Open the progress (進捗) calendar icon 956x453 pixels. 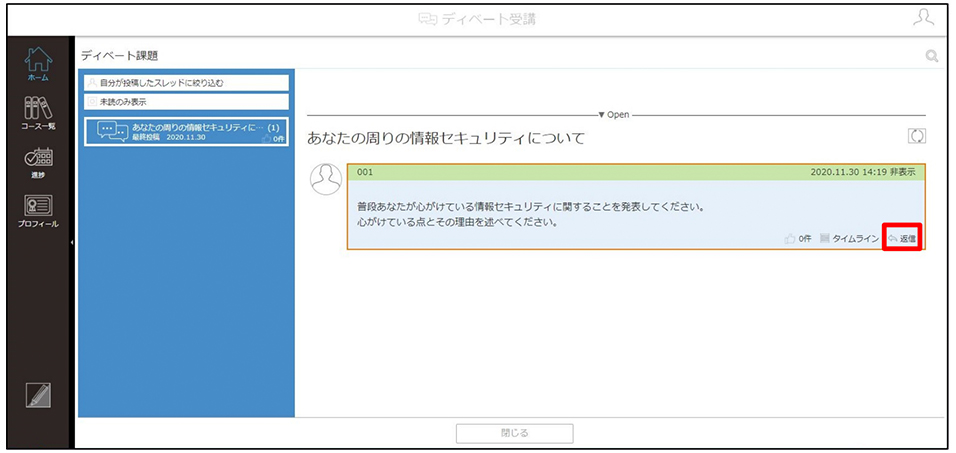click(38, 162)
